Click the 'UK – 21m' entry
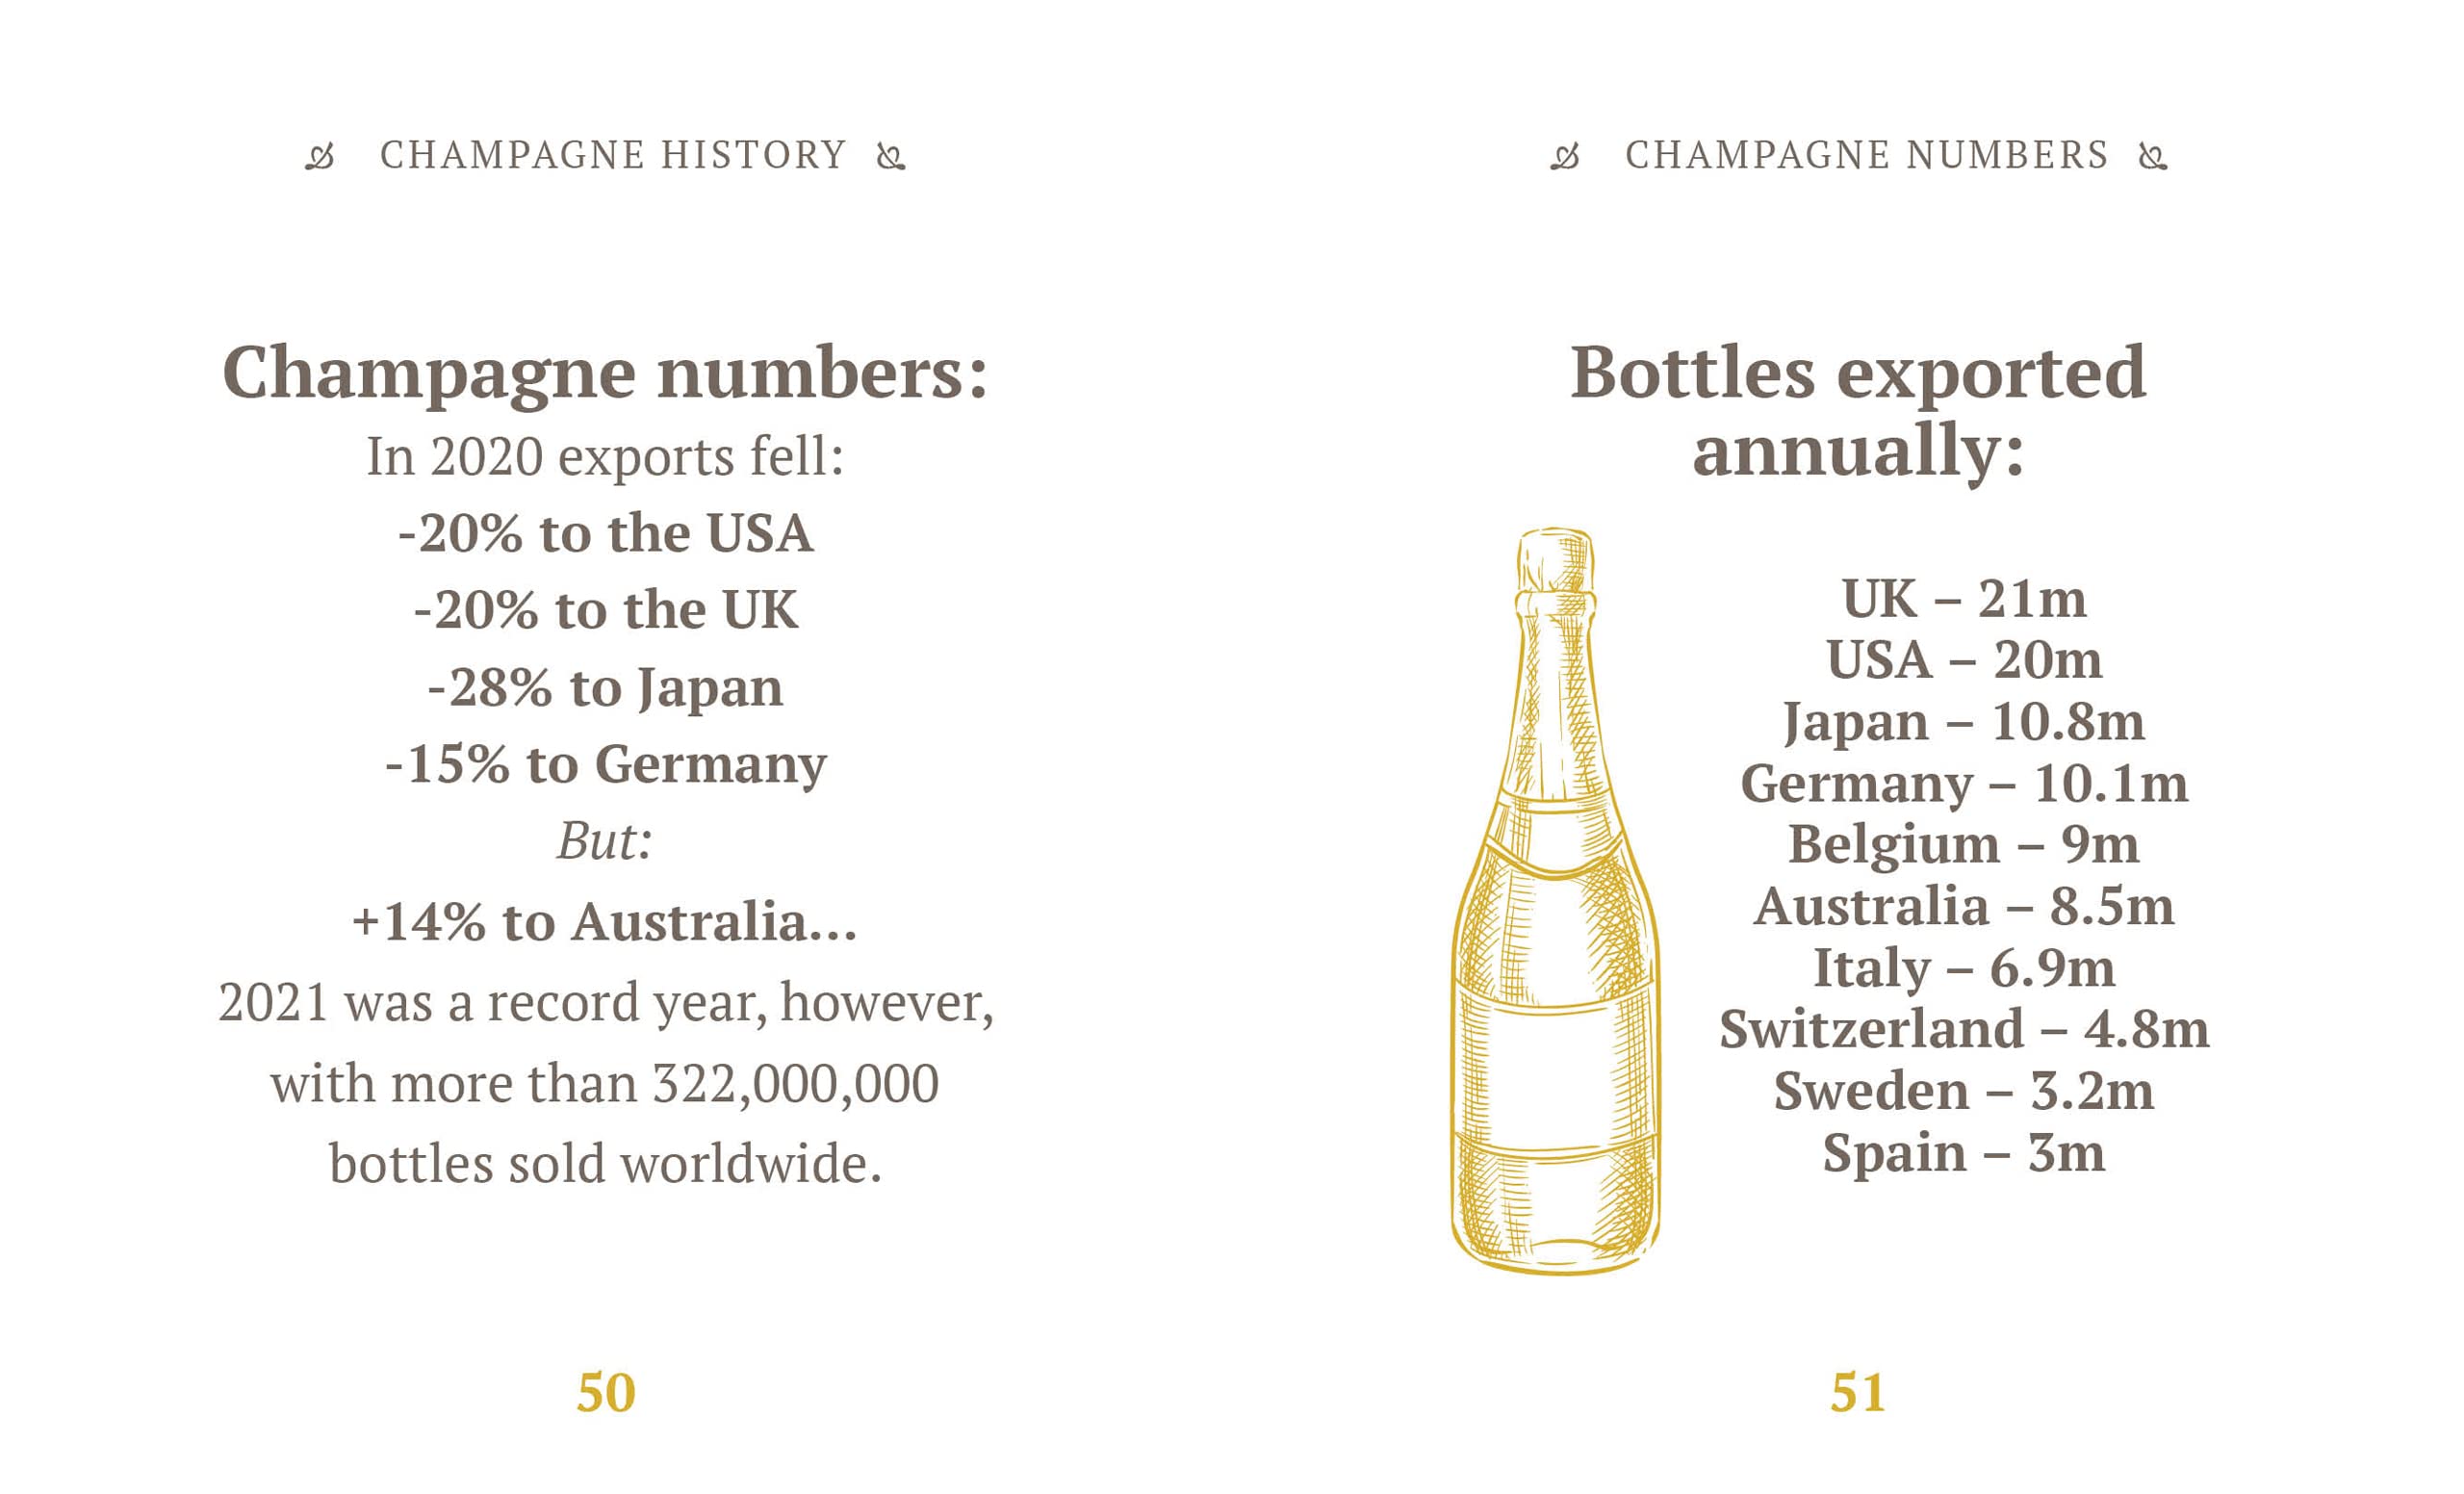This screenshot has width=2464, height=1494. (1964, 599)
